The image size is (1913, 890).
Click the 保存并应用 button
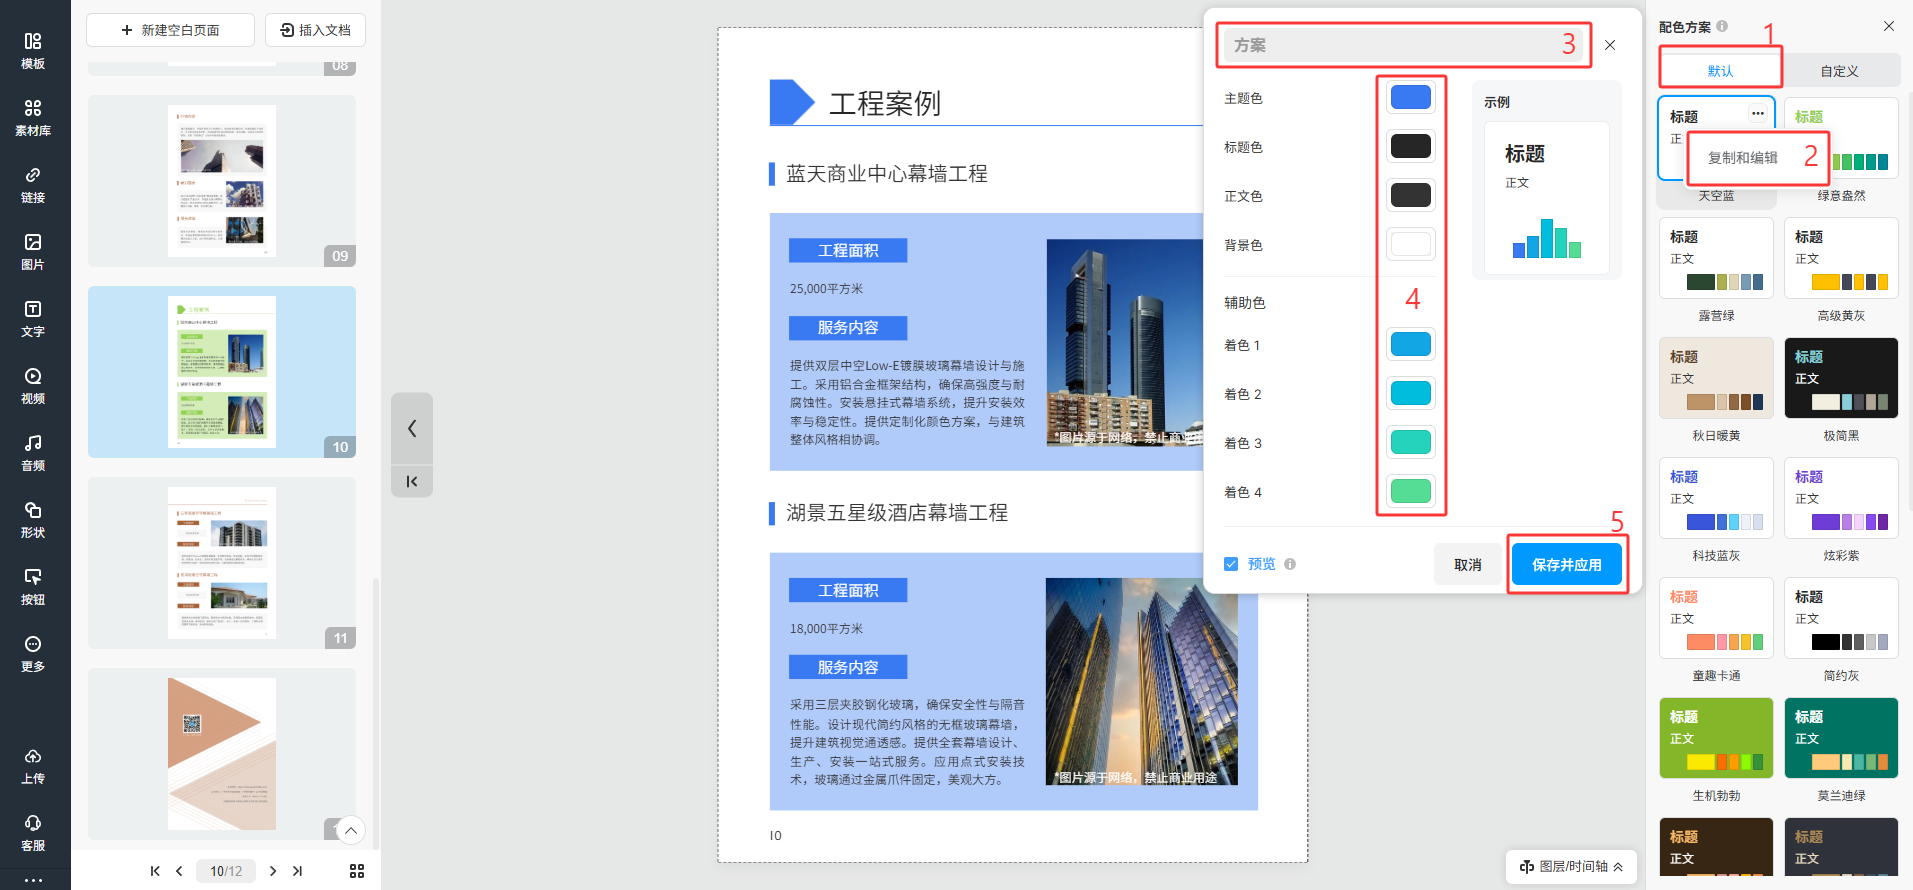point(1566,565)
